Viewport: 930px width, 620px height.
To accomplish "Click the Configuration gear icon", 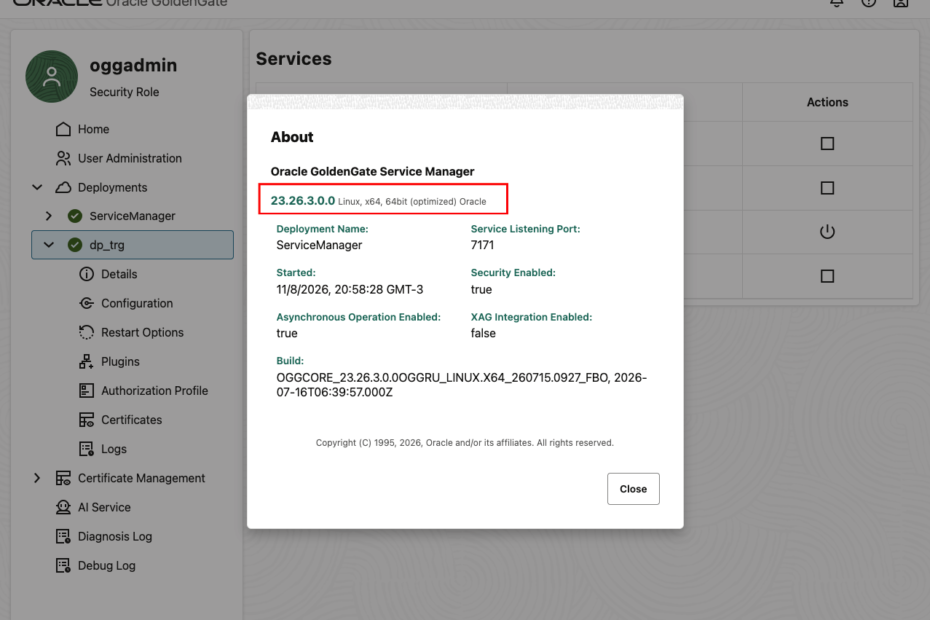I will pyautogui.click(x=87, y=303).
